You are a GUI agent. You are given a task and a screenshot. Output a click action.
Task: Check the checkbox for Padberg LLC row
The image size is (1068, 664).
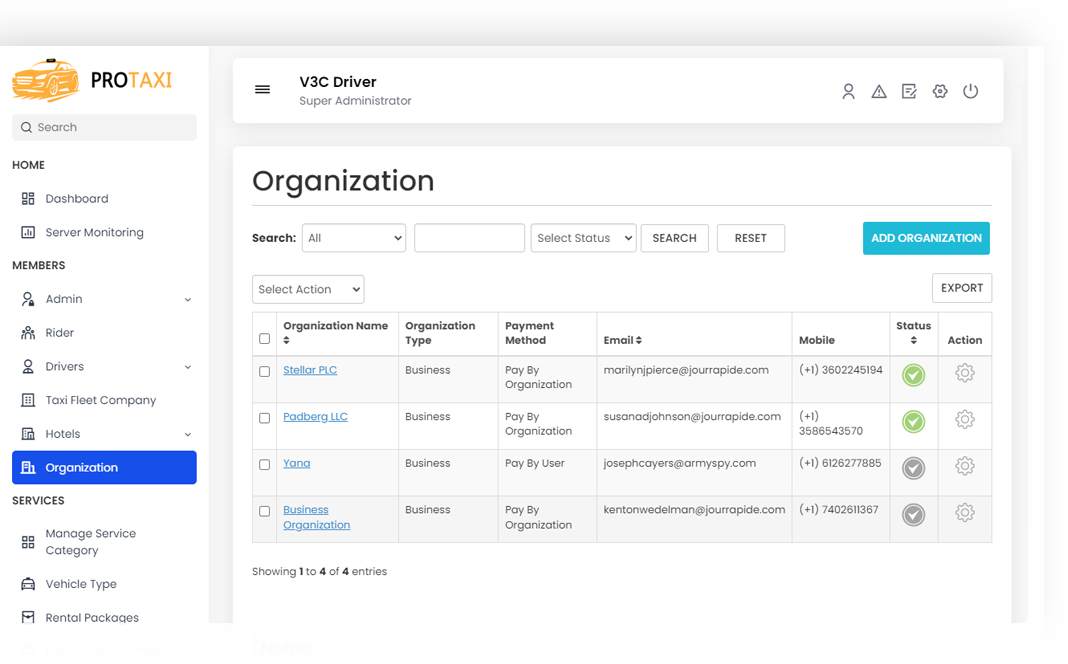pyautogui.click(x=264, y=417)
